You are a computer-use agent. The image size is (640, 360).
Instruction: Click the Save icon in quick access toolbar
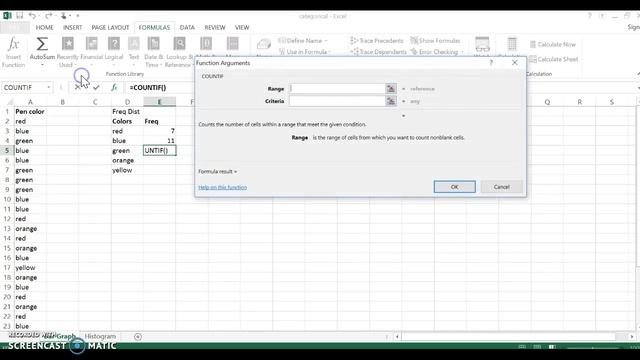pyautogui.click(x=20, y=16)
